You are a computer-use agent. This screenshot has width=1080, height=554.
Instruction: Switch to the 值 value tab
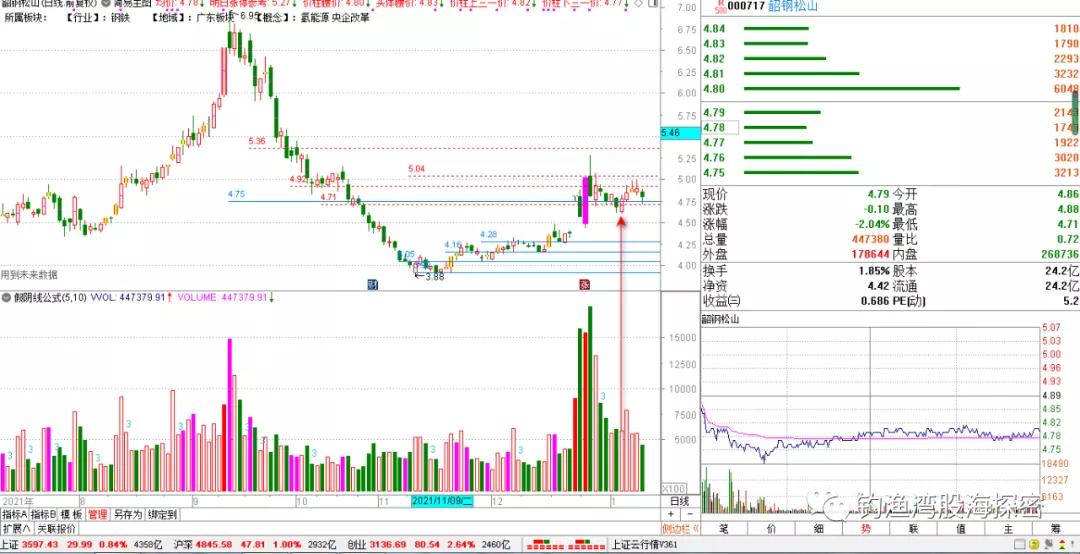click(961, 529)
